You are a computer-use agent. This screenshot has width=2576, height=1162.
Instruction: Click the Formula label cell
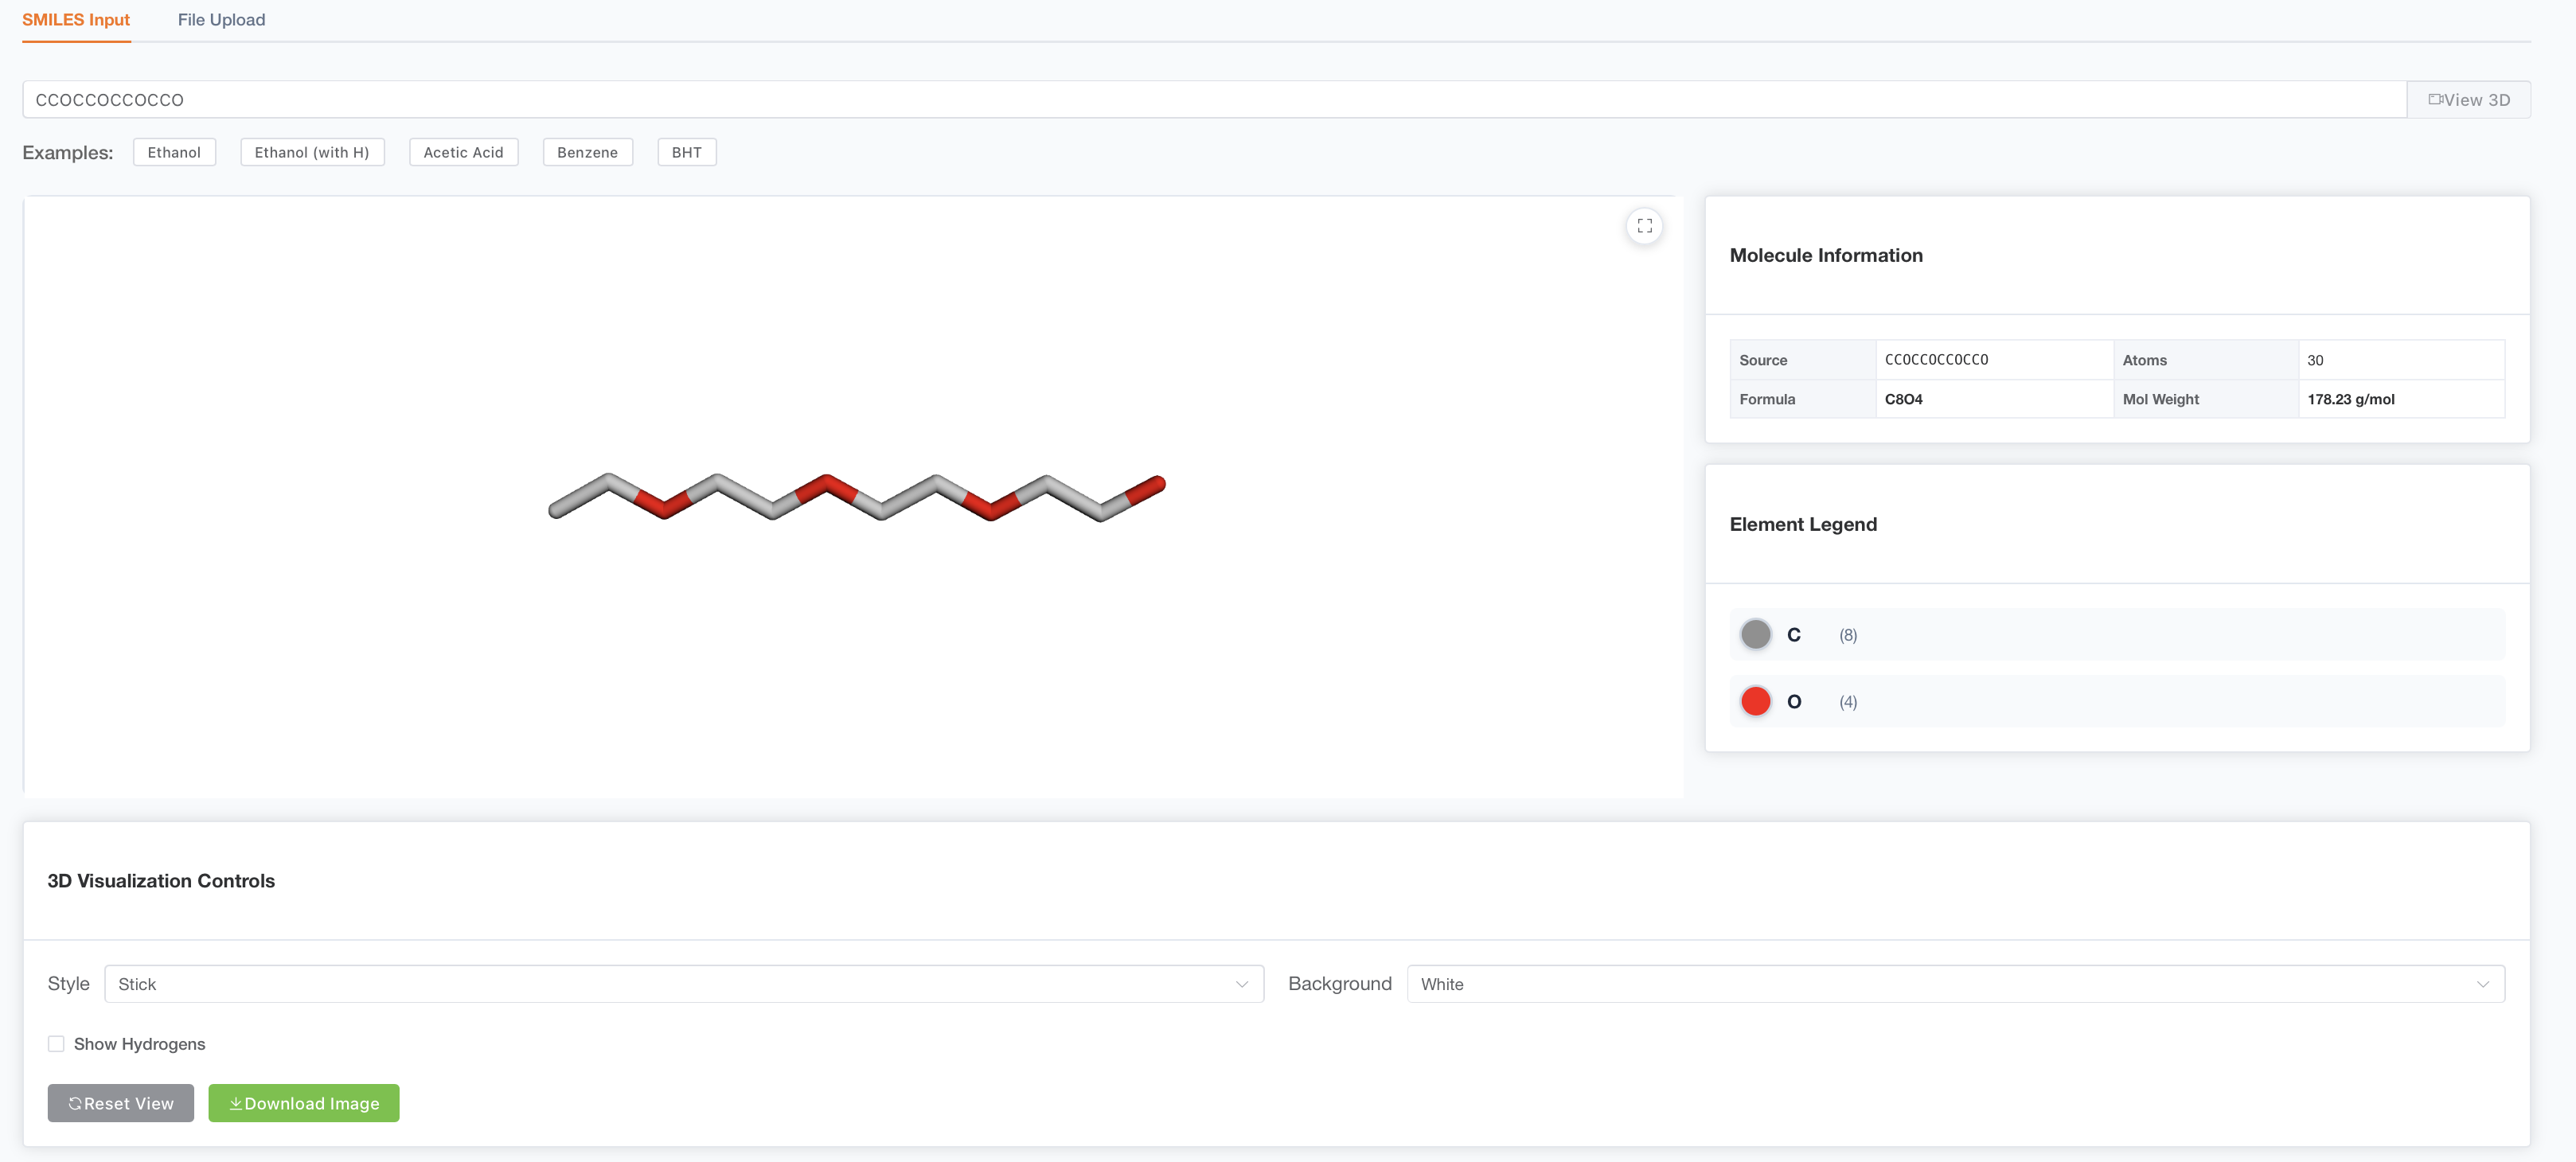(1802, 399)
